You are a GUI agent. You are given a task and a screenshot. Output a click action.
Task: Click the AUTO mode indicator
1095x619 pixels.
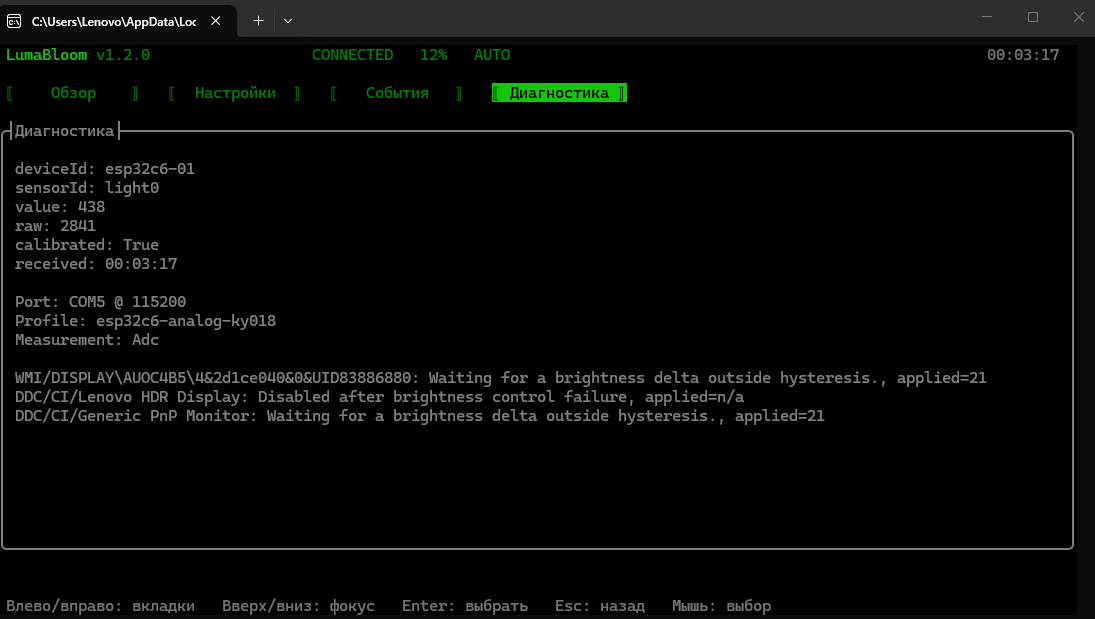pyautogui.click(x=492, y=55)
